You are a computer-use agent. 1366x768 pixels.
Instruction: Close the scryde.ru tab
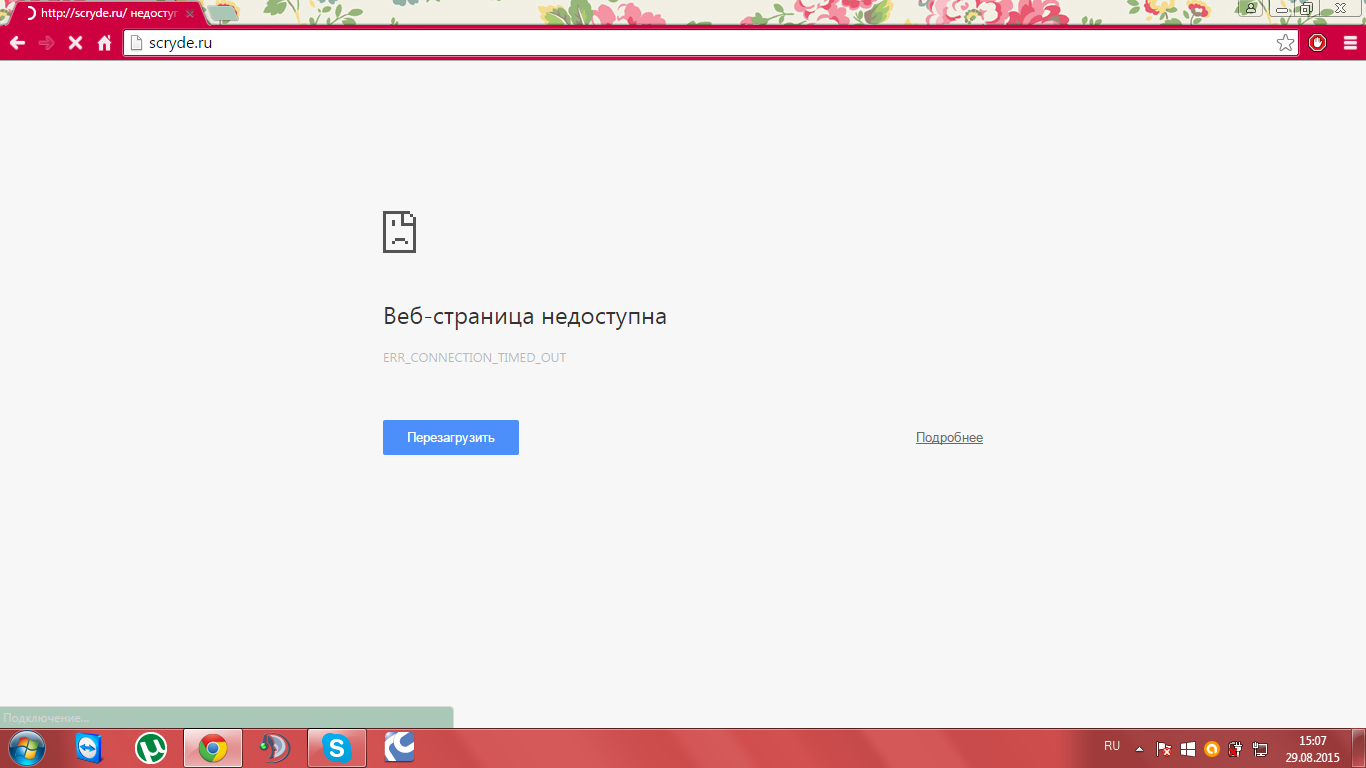pyautogui.click(x=190, y=14)
